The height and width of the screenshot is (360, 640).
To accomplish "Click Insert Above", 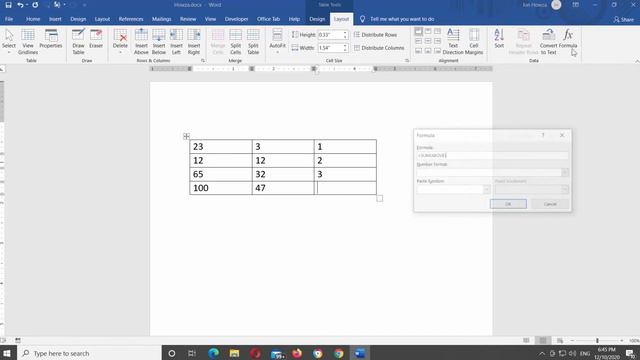I will (x=141, y=42).
